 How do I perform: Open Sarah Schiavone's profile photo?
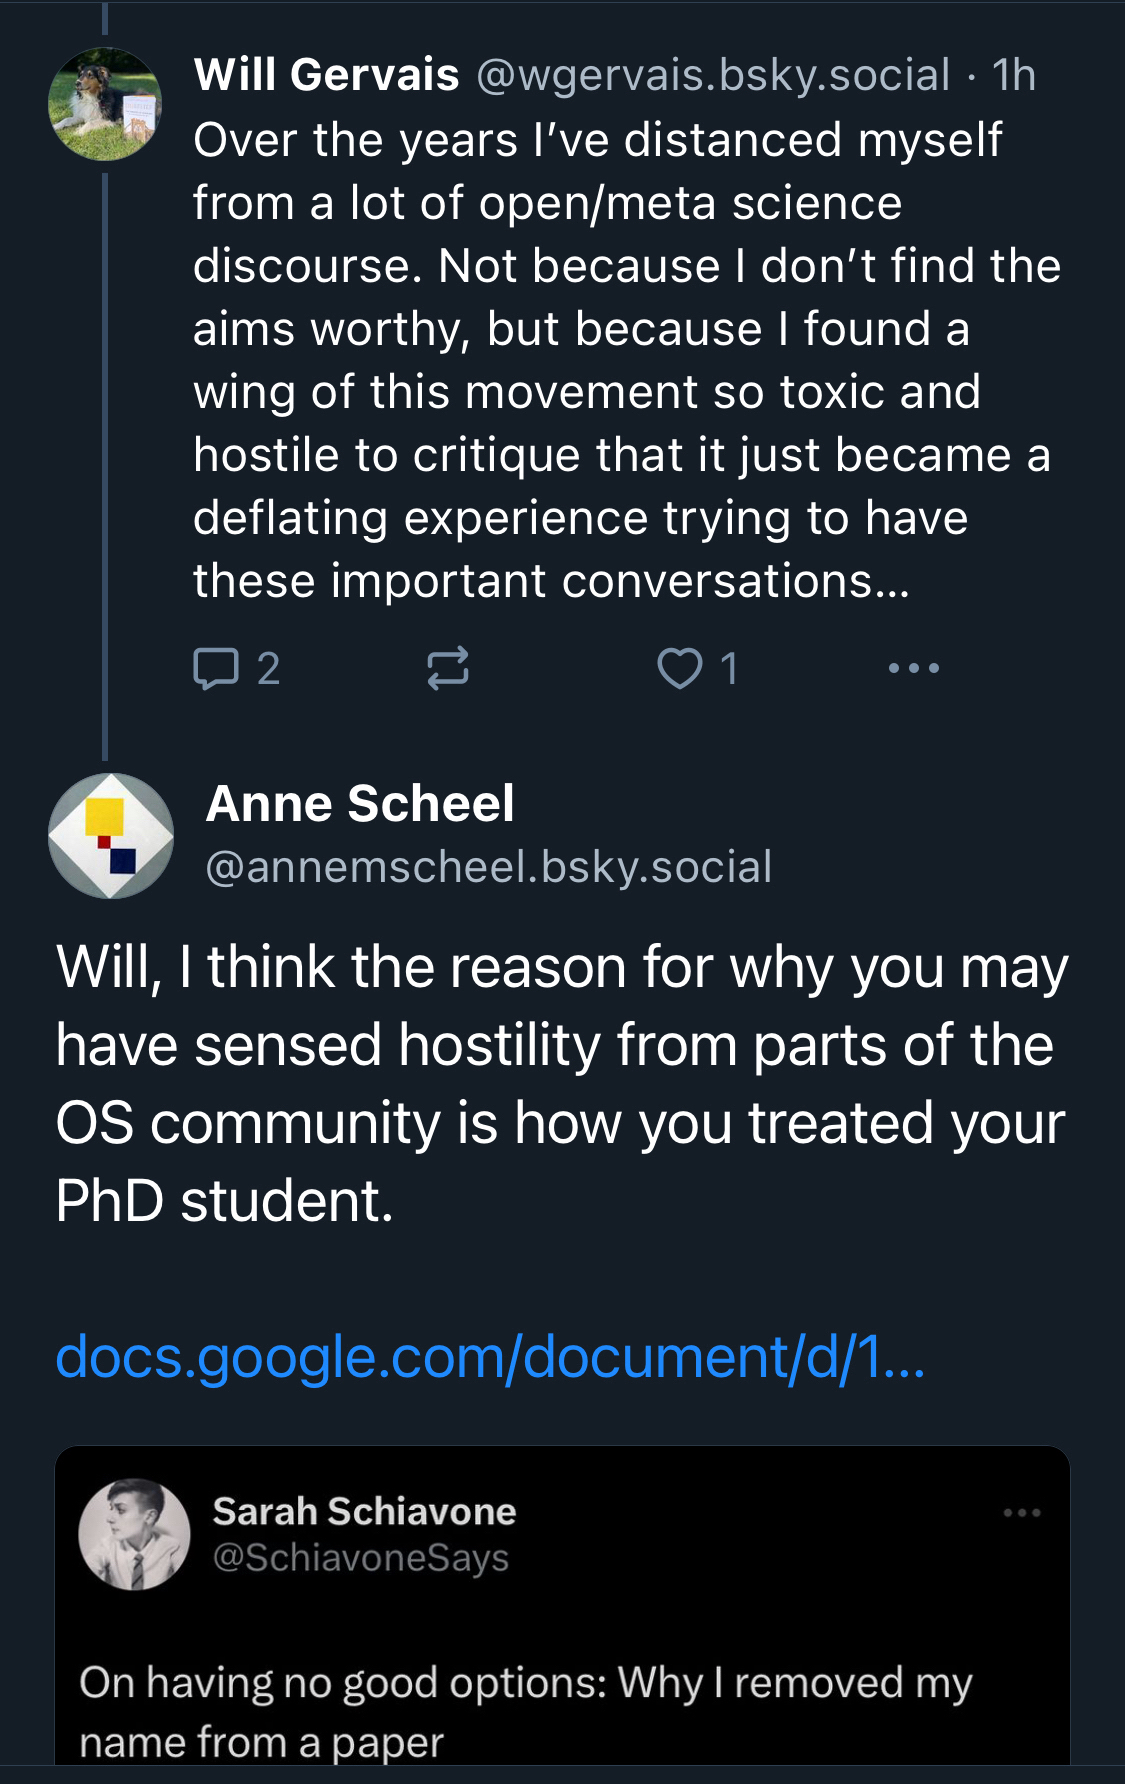click(135, 1534)
